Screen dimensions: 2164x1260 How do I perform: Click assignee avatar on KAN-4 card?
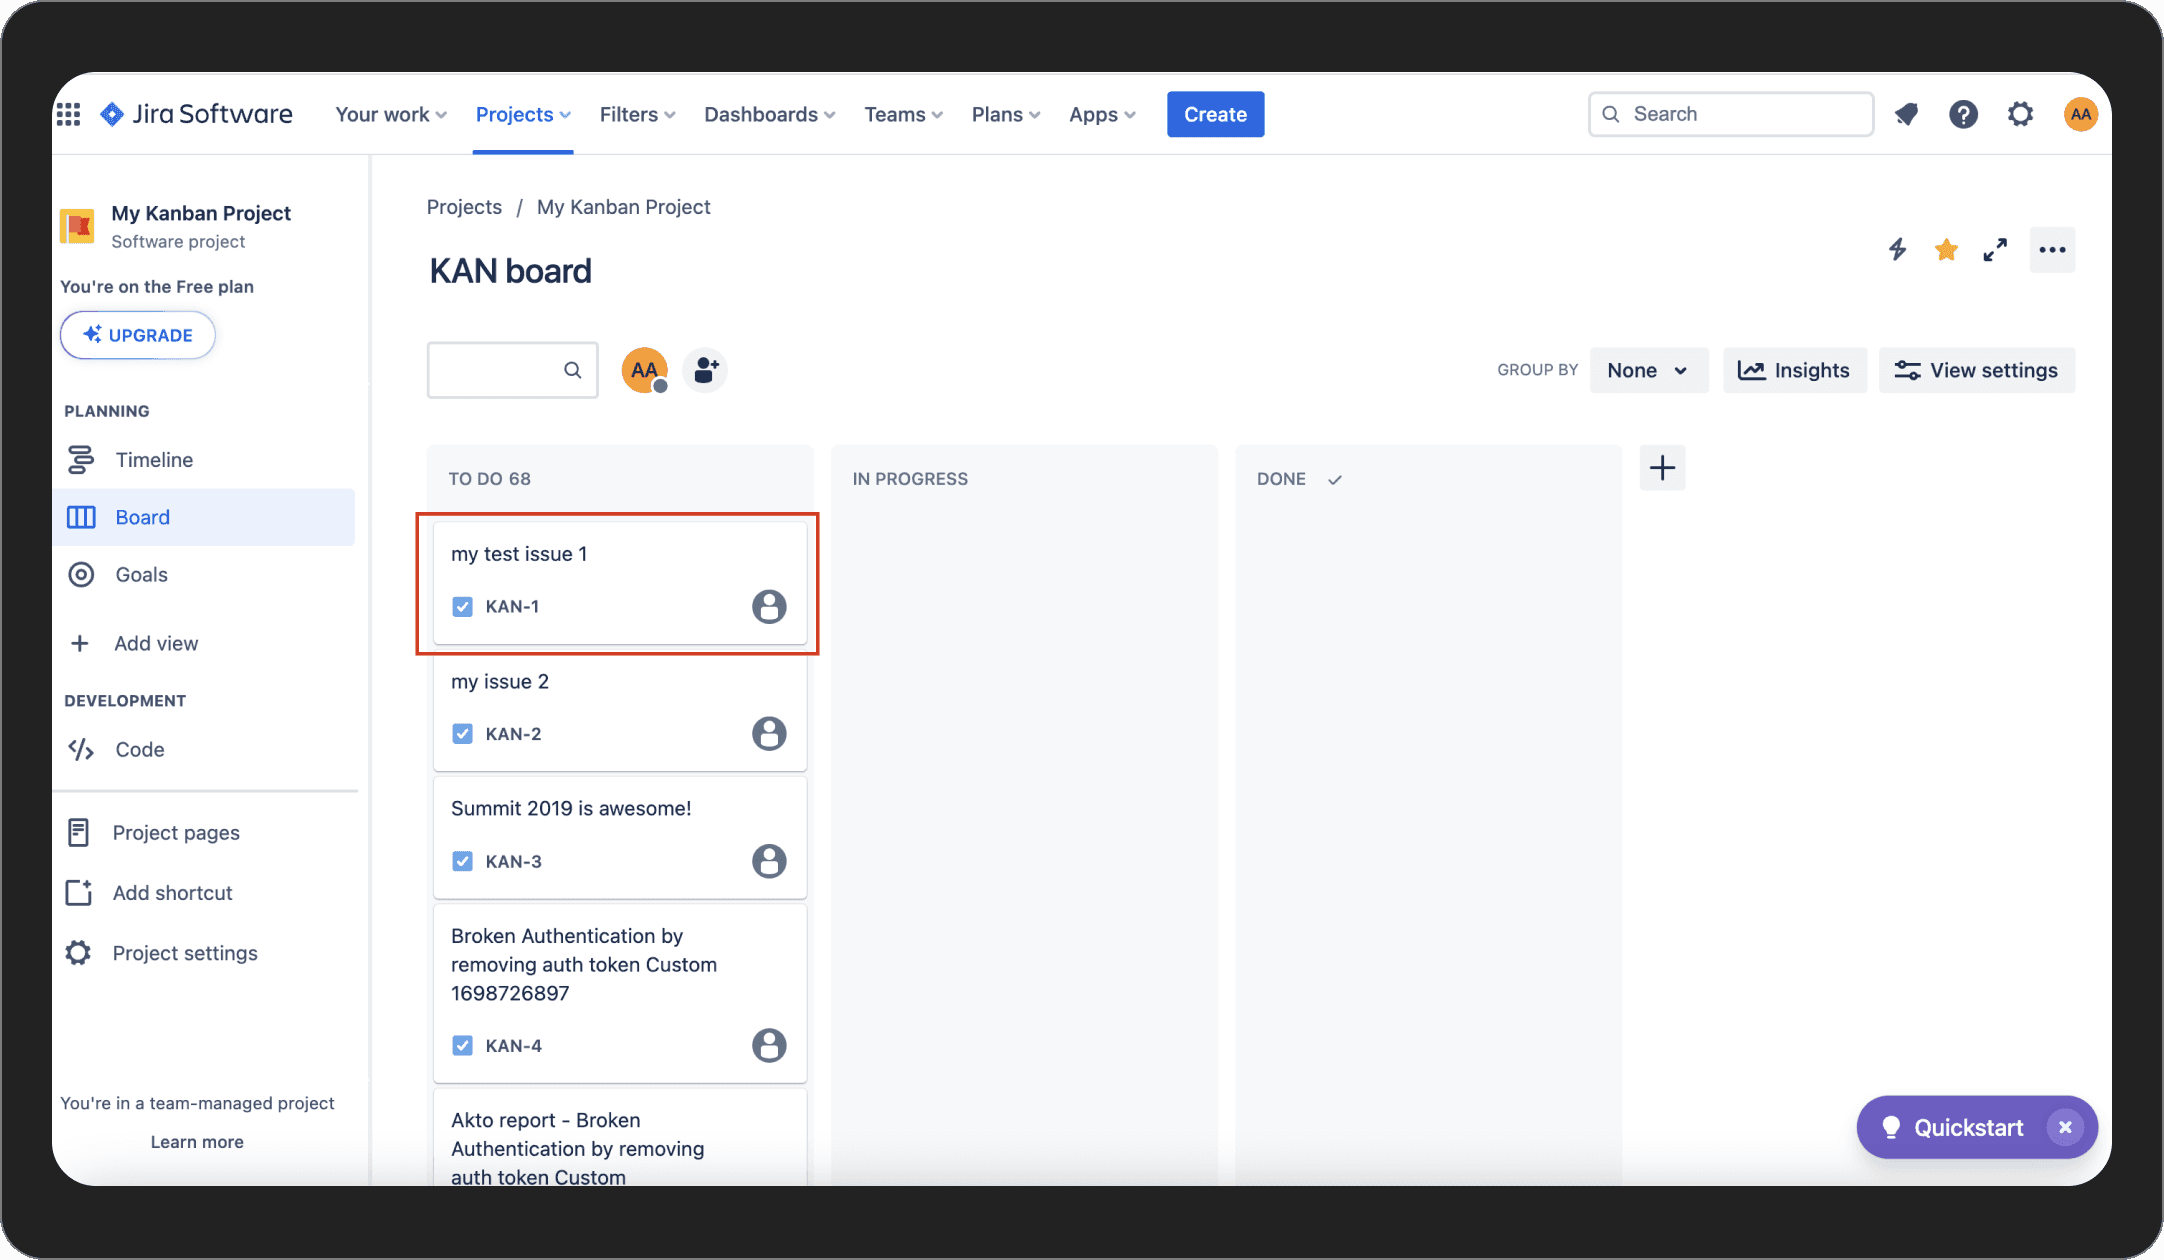[x=769, y=1045]
